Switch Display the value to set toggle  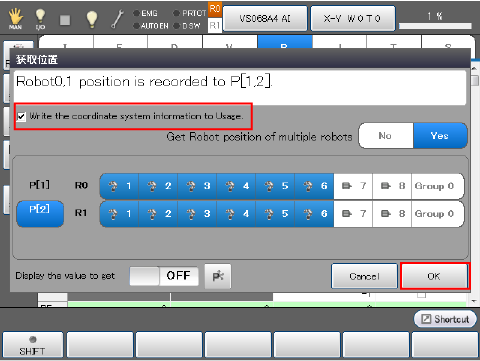tap(164, 276)
